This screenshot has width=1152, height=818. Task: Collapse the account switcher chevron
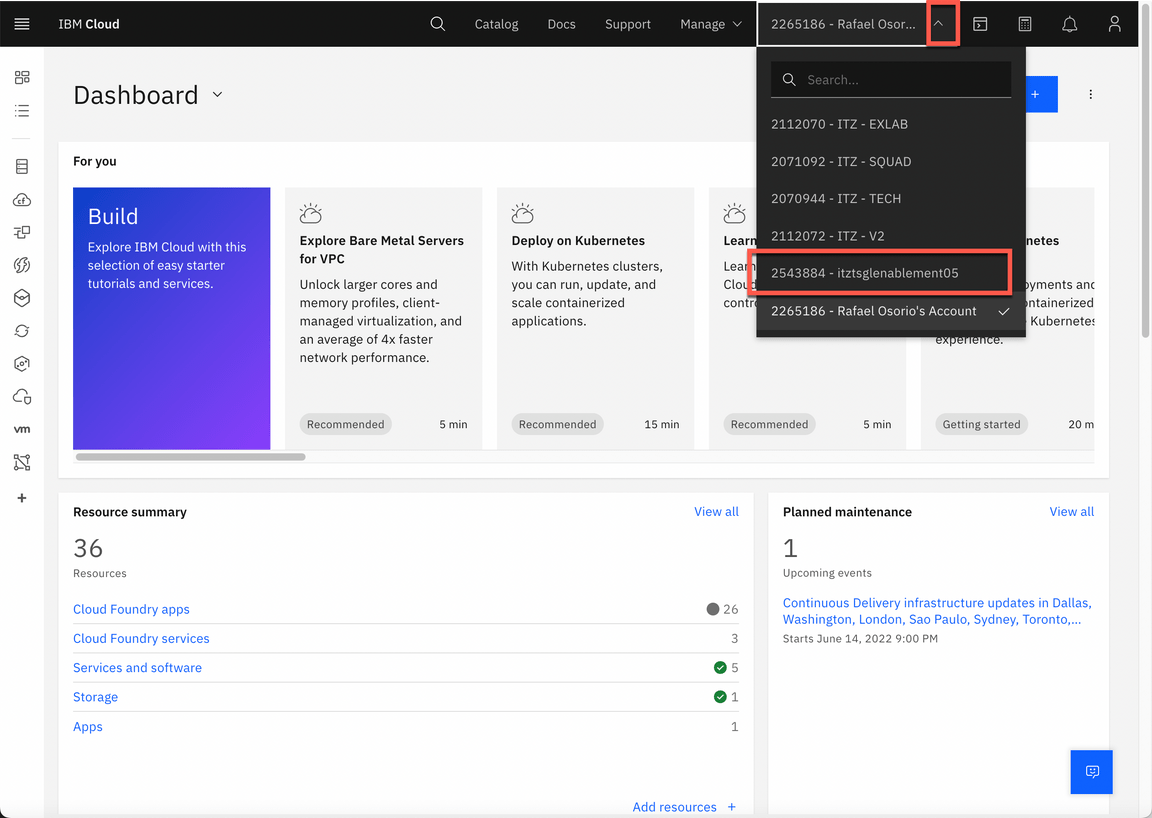point(938,24)
